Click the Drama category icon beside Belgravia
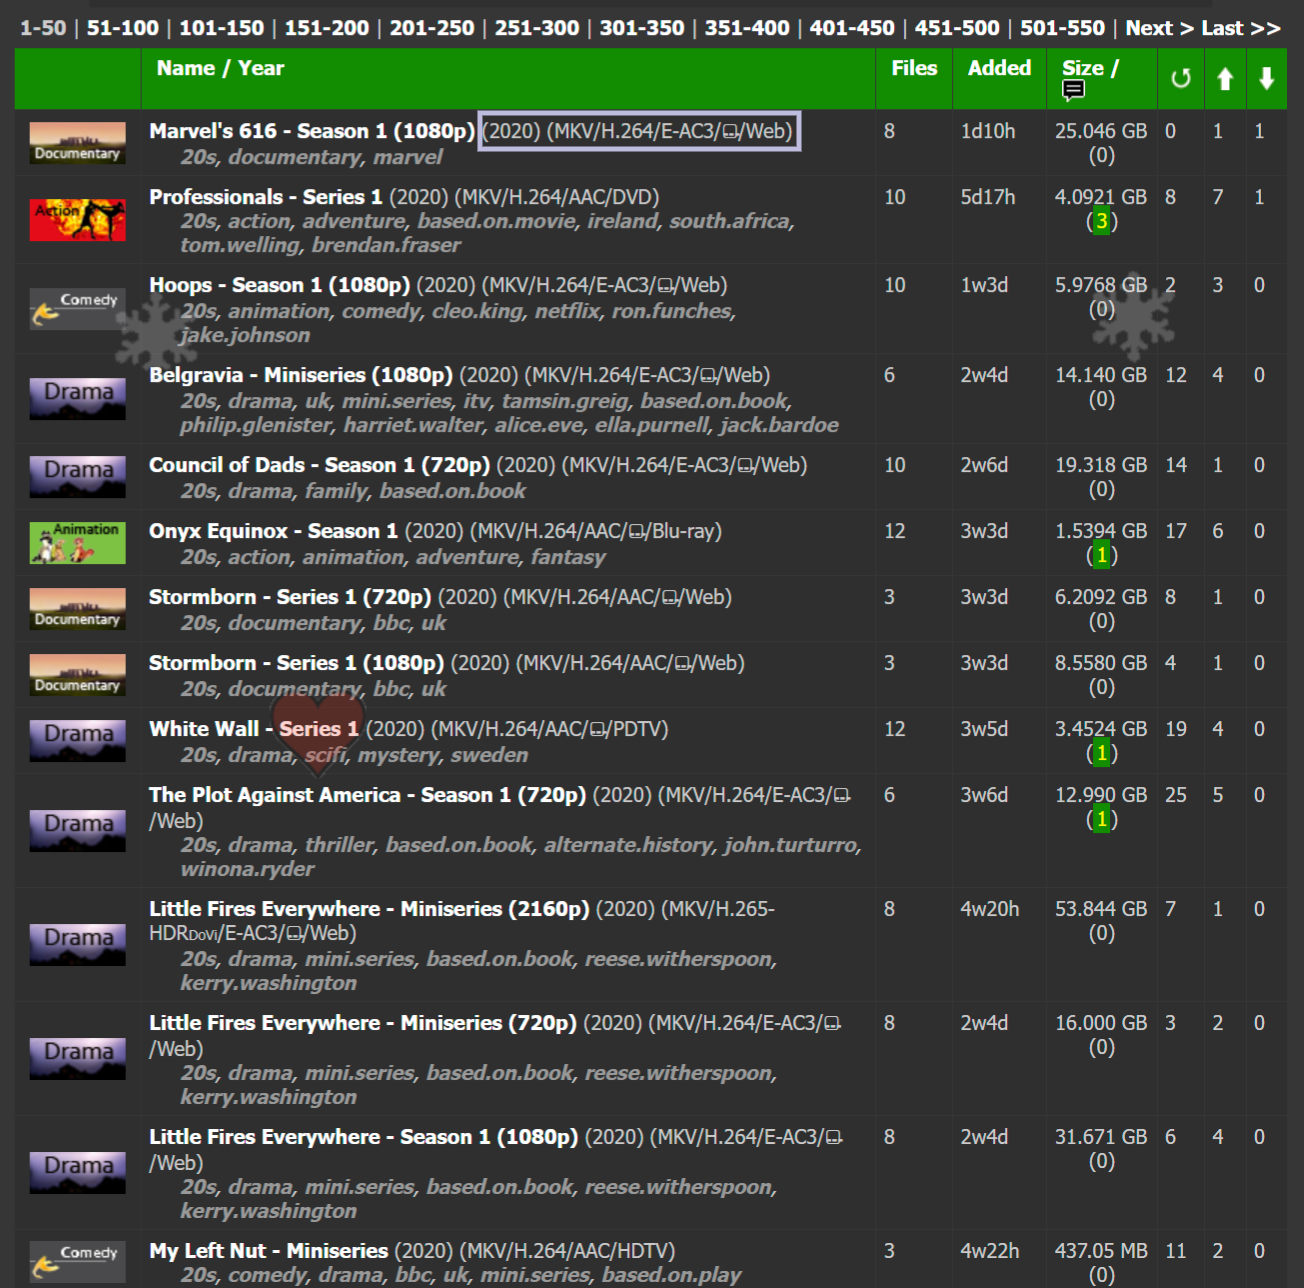 coord(77,398)
